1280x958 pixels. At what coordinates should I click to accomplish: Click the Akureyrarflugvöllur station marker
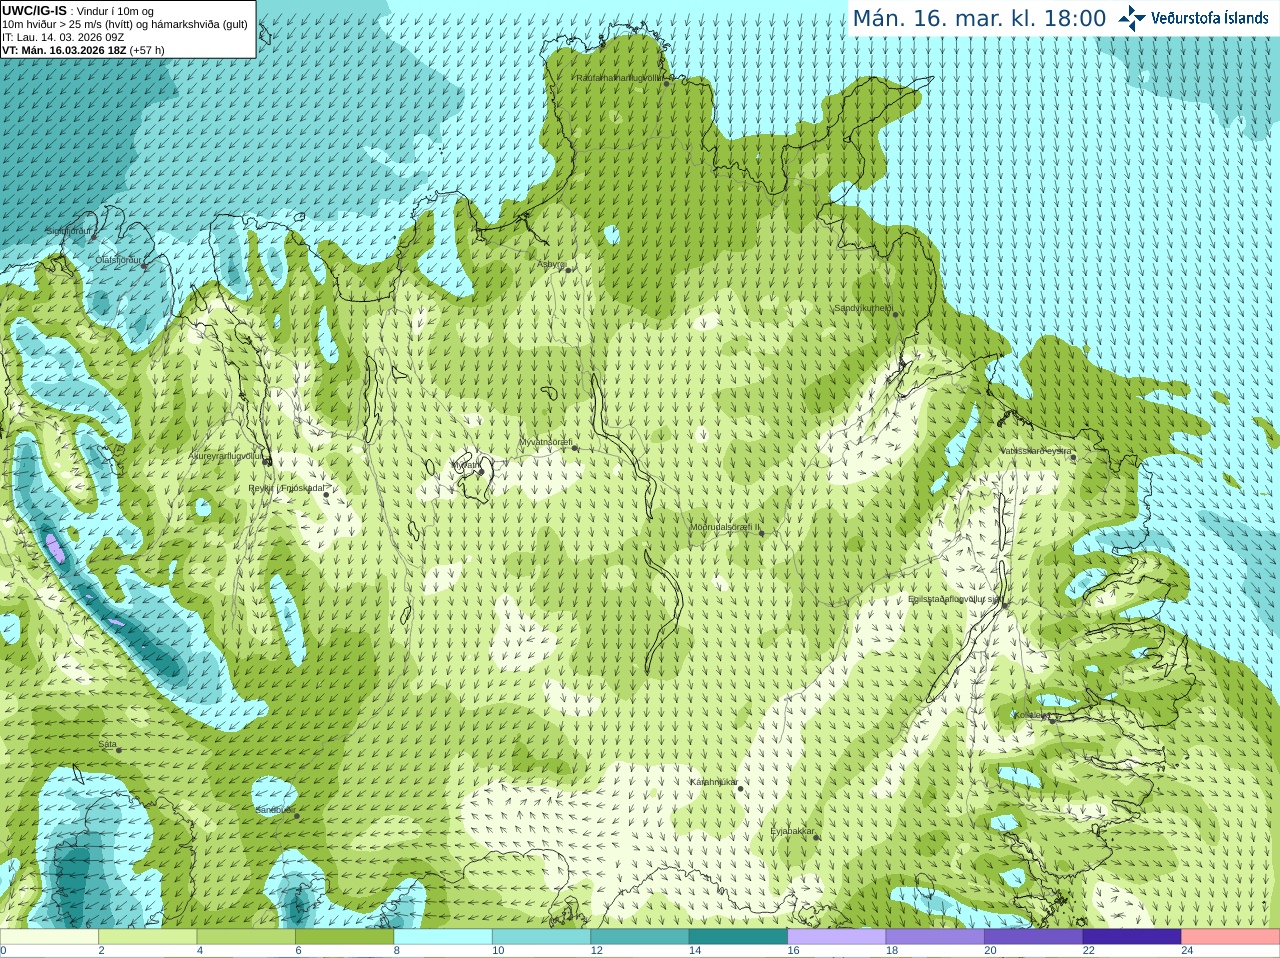pyautogui.click(x=267, y=461)
